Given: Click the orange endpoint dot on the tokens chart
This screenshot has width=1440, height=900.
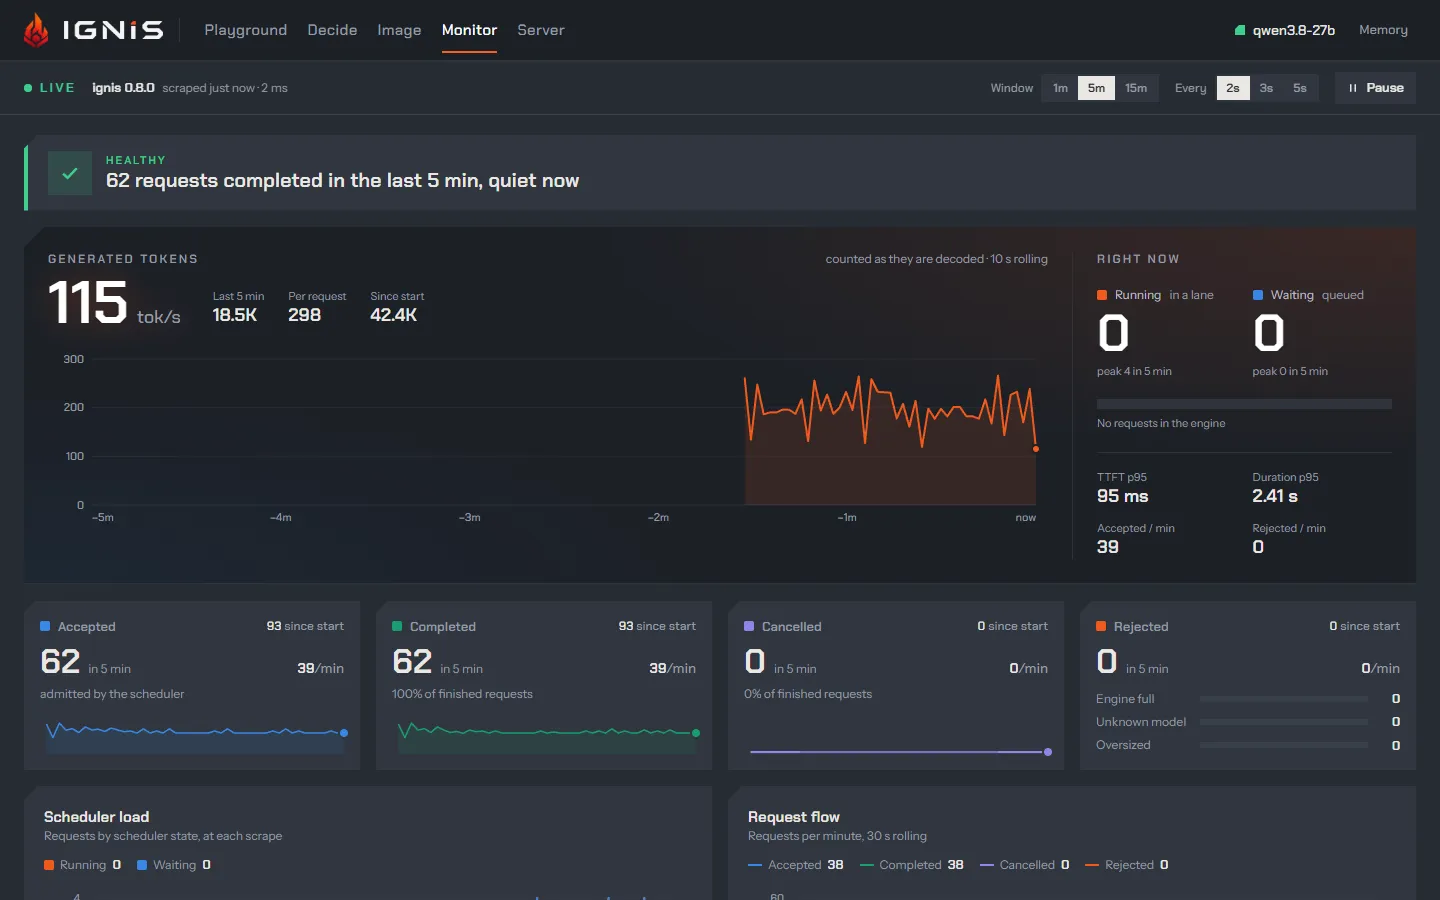Looking at the screenshot, I should click(1036, 449).
